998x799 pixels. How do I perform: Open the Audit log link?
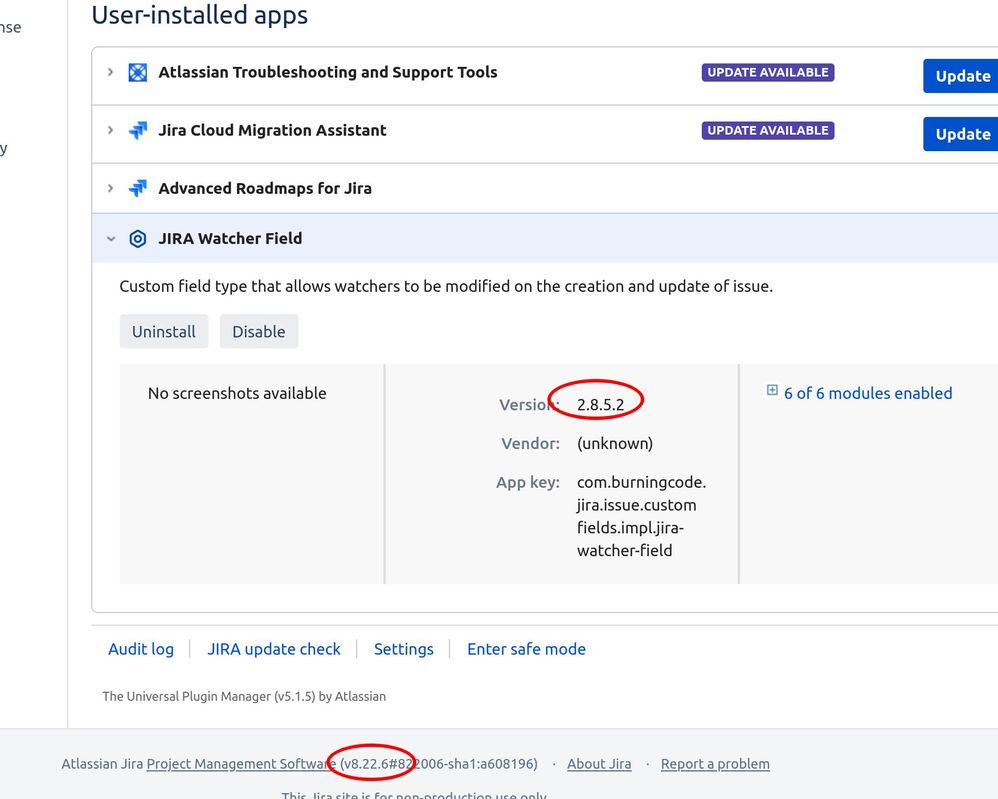pyautogui.click(x=141, y=649)
